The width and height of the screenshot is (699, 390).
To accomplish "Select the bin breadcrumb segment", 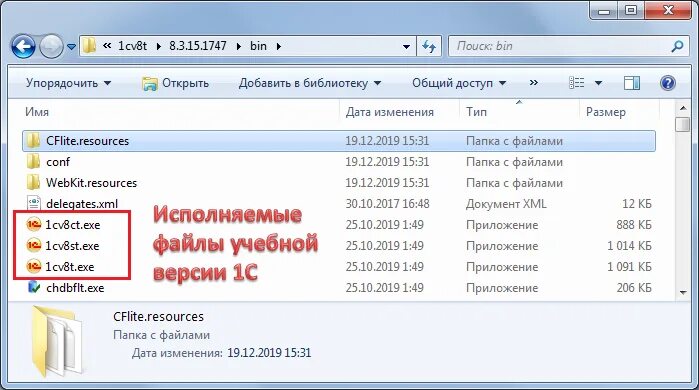I will point(258,45).
